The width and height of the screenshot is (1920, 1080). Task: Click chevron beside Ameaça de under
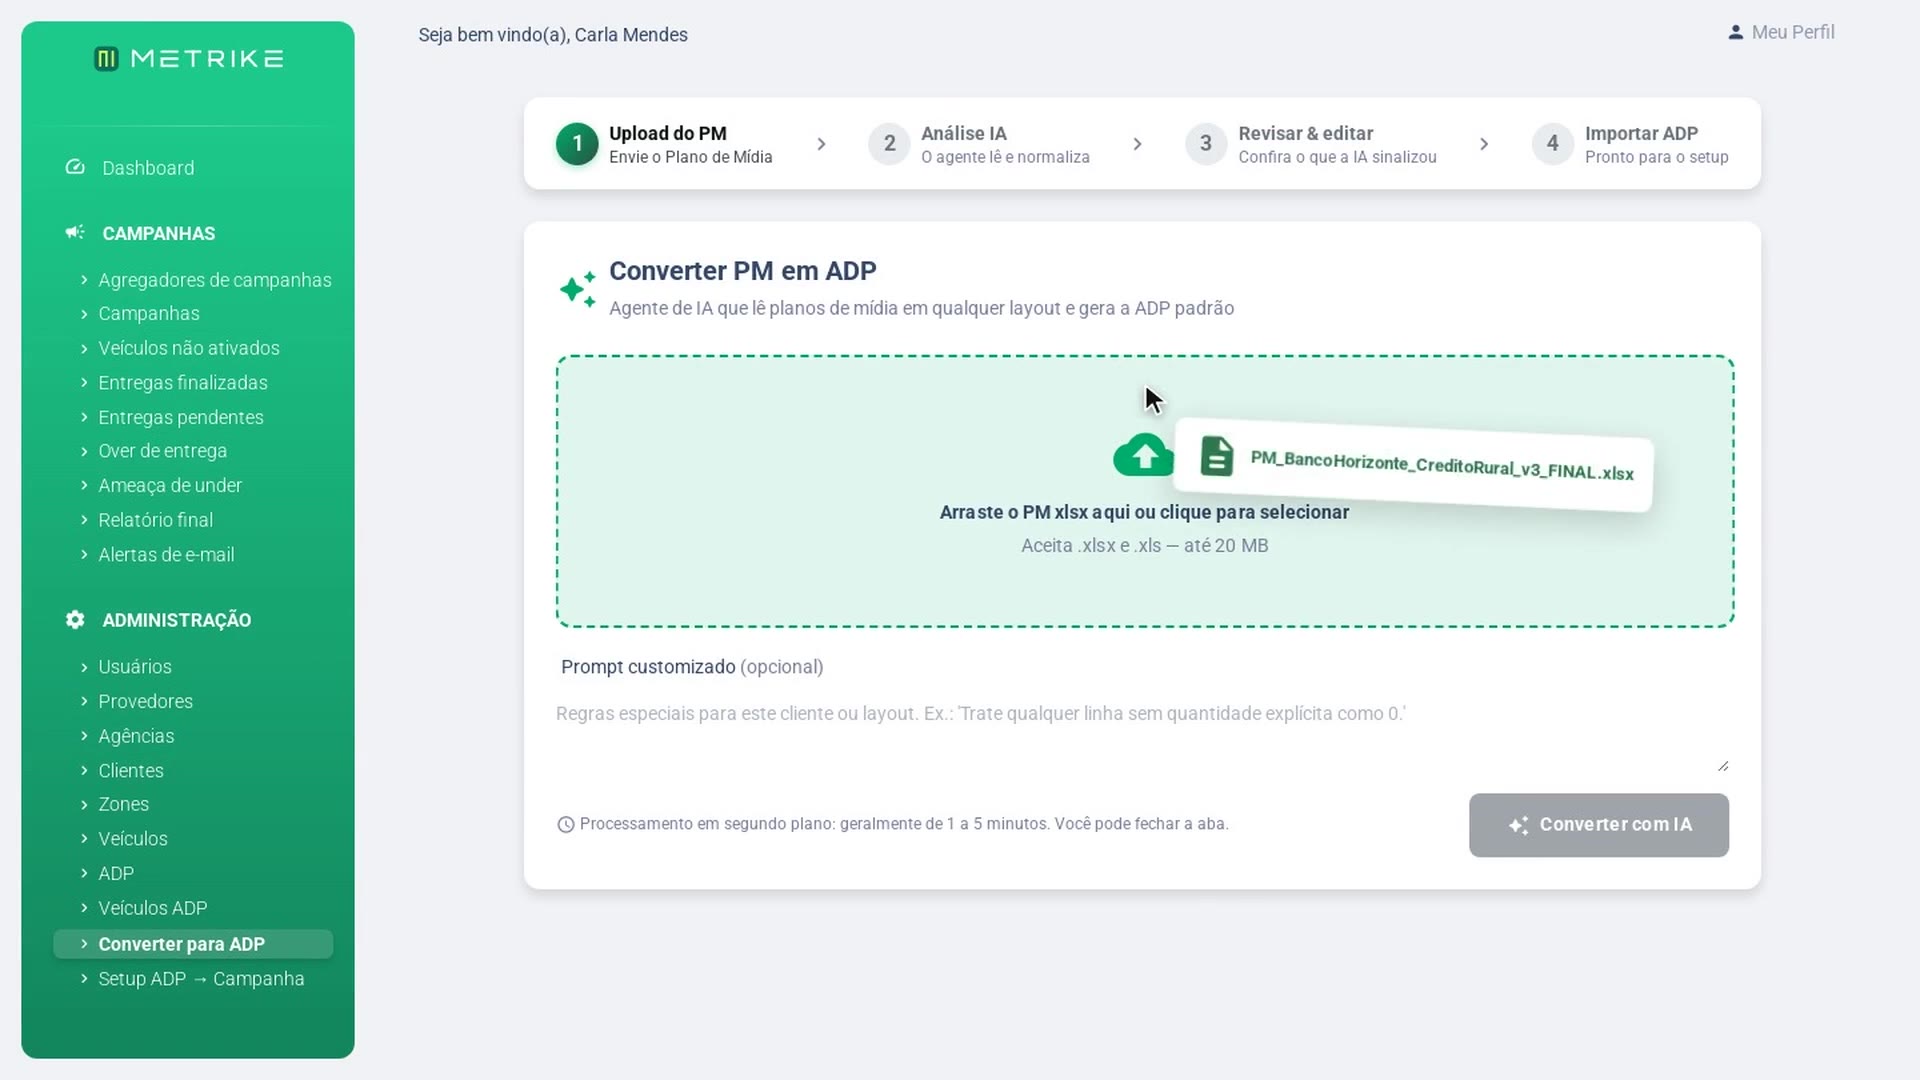[x=84, y=485]
